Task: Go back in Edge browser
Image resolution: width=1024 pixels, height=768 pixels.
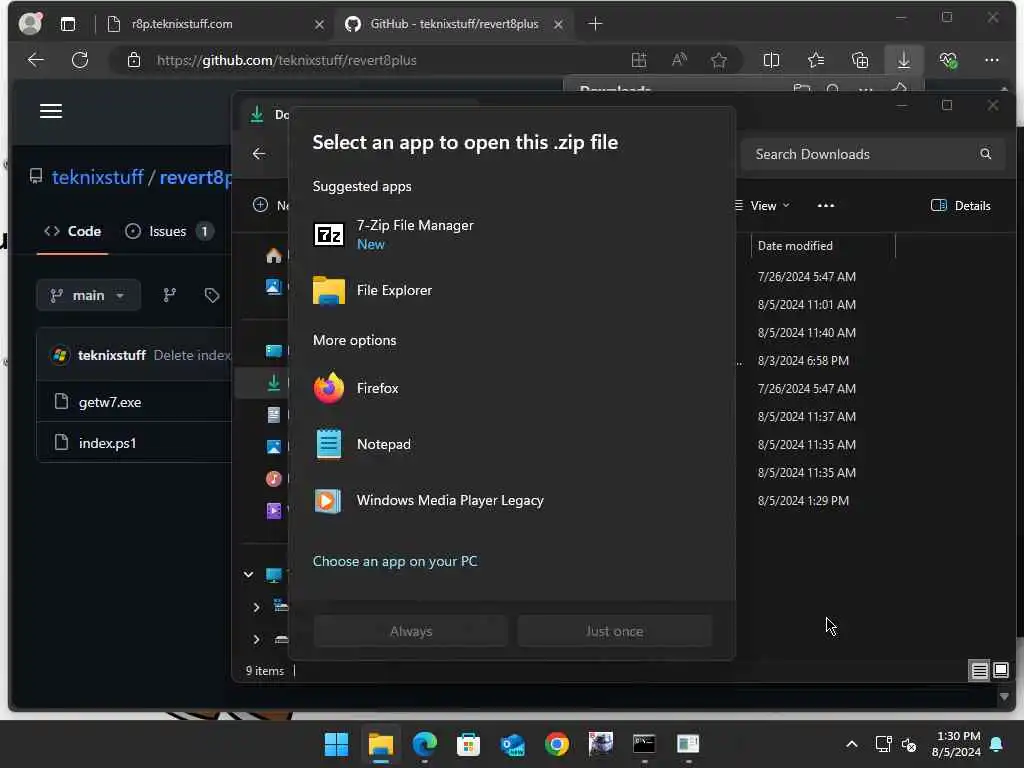Action: point(36,60)
